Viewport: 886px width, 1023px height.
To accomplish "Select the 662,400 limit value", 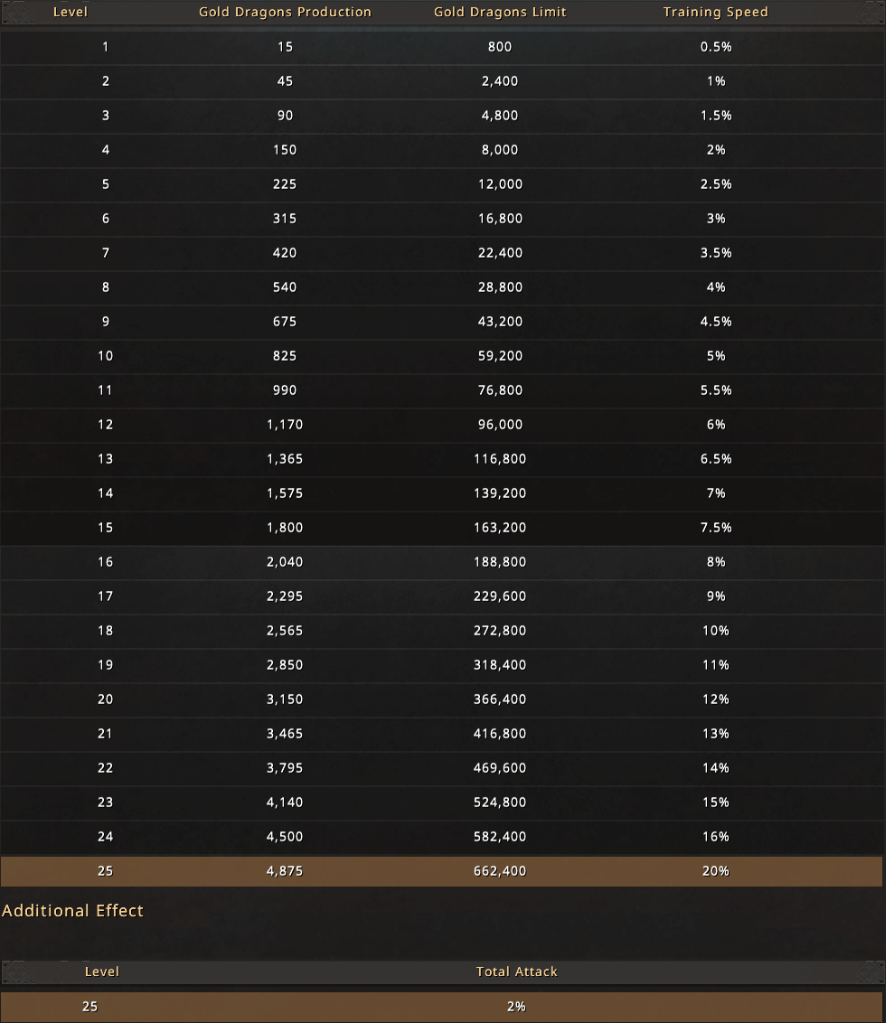I will tap(500, 871).
